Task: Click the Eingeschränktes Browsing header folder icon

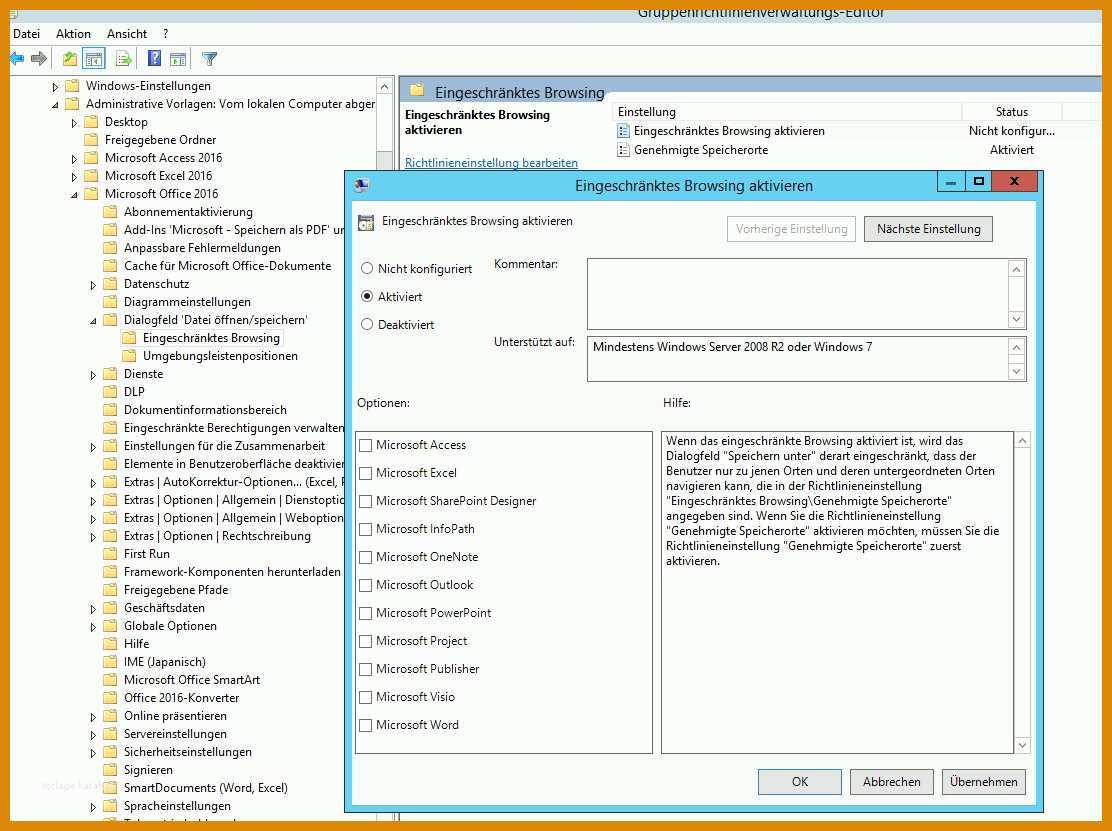Action: pyautogui.click(x=417, y=91)
